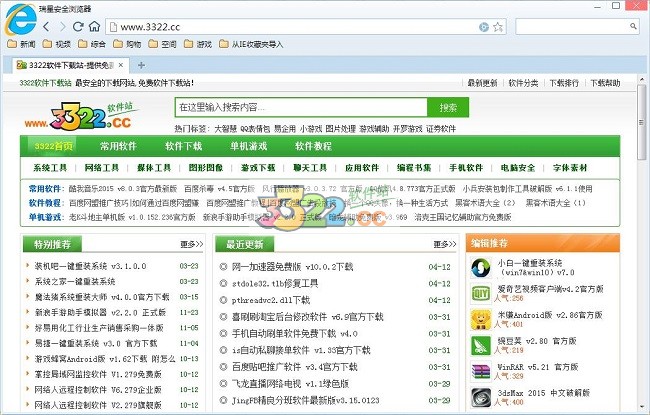
Task: Click 软件分类 top link
Action: [x=523, y=83]
